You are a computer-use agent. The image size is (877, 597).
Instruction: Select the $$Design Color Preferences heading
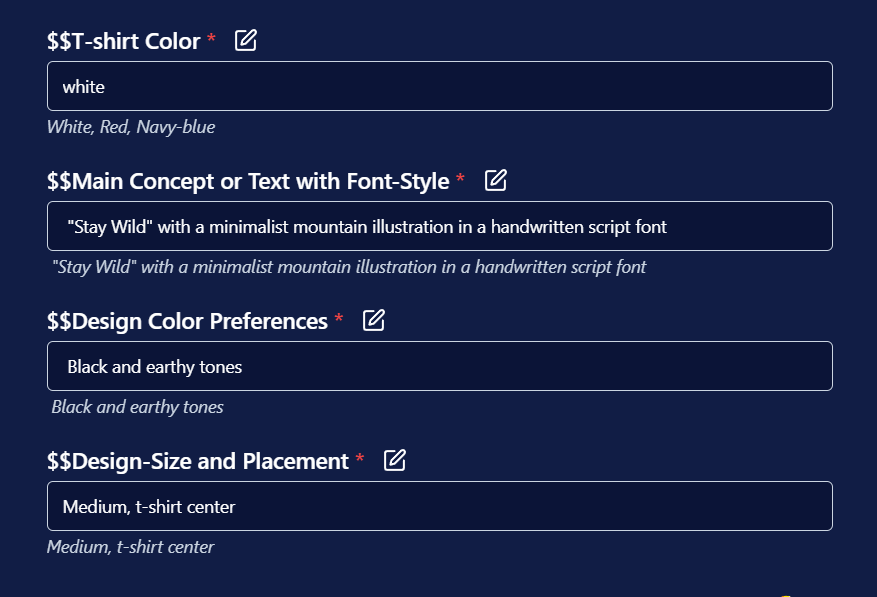pyautogui.click(x=187, y=321)
